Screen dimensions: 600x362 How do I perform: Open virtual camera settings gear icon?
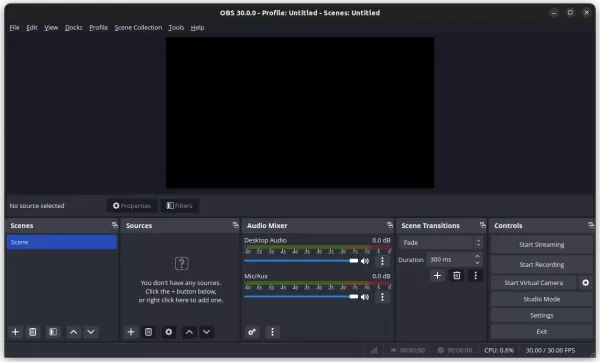[x=585, y=283]
